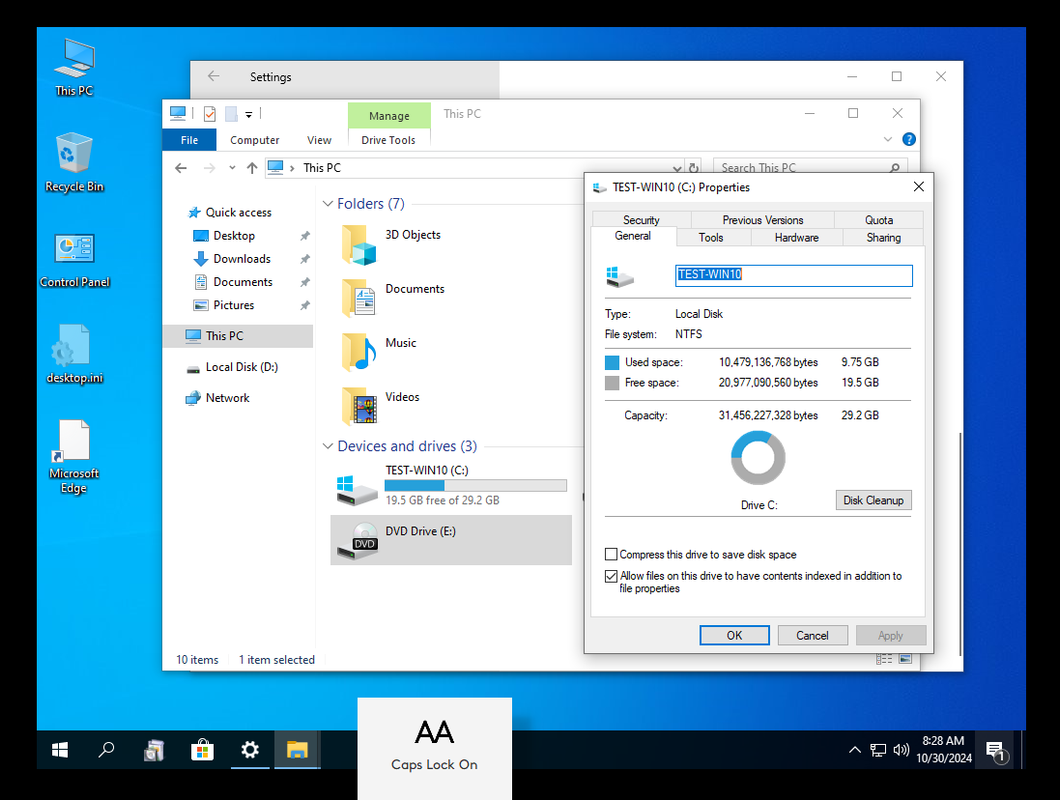Switch to the Quota tab
Screen dimensions: 1060x800
coord(879,220)
